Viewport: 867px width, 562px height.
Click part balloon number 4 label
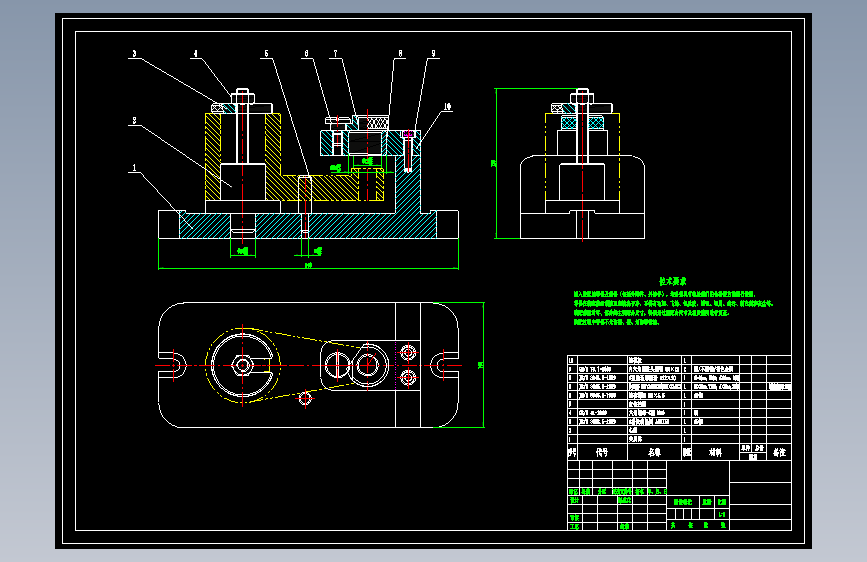pyautogui.click(x=195, y=54)
